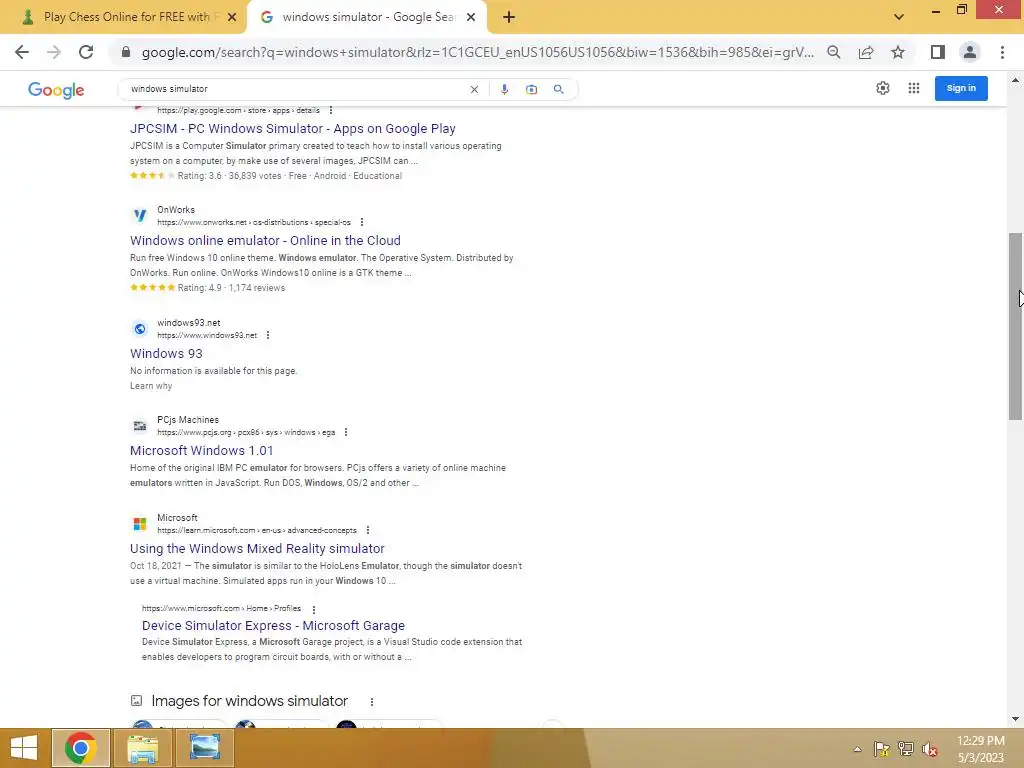This screenshot has height=768, width=1024.
Task: Open Microsoft Windows 1.01 result
Action: [201, 451]
